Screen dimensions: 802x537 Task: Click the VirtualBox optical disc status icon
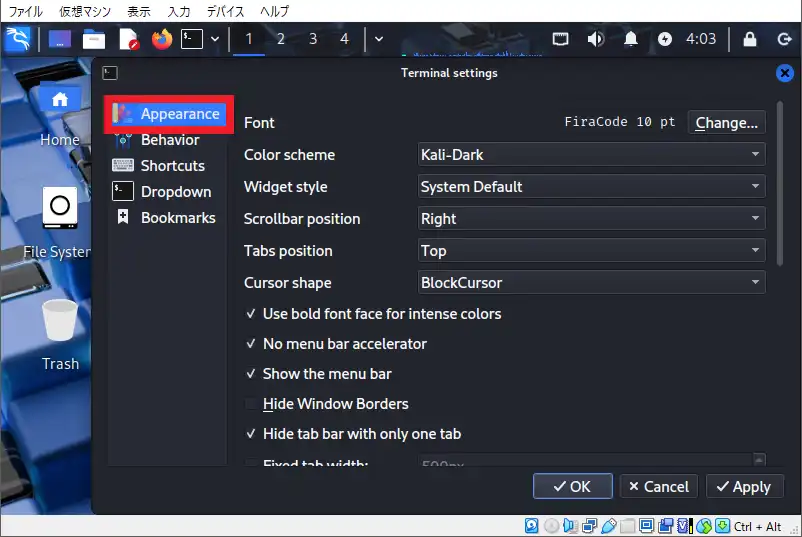coord(551,526)
